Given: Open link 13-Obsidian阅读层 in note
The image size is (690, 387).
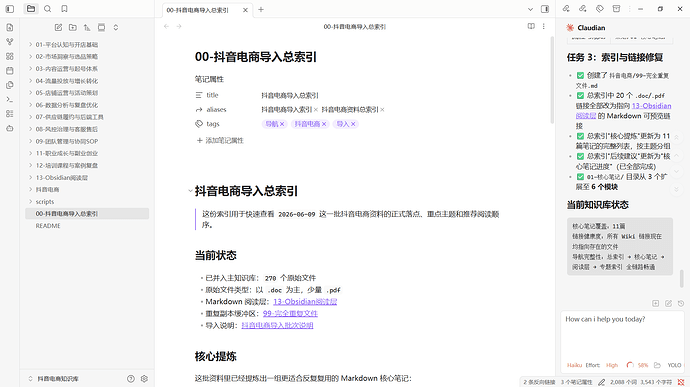Looking at the screenshot, I should pos(305,302).
